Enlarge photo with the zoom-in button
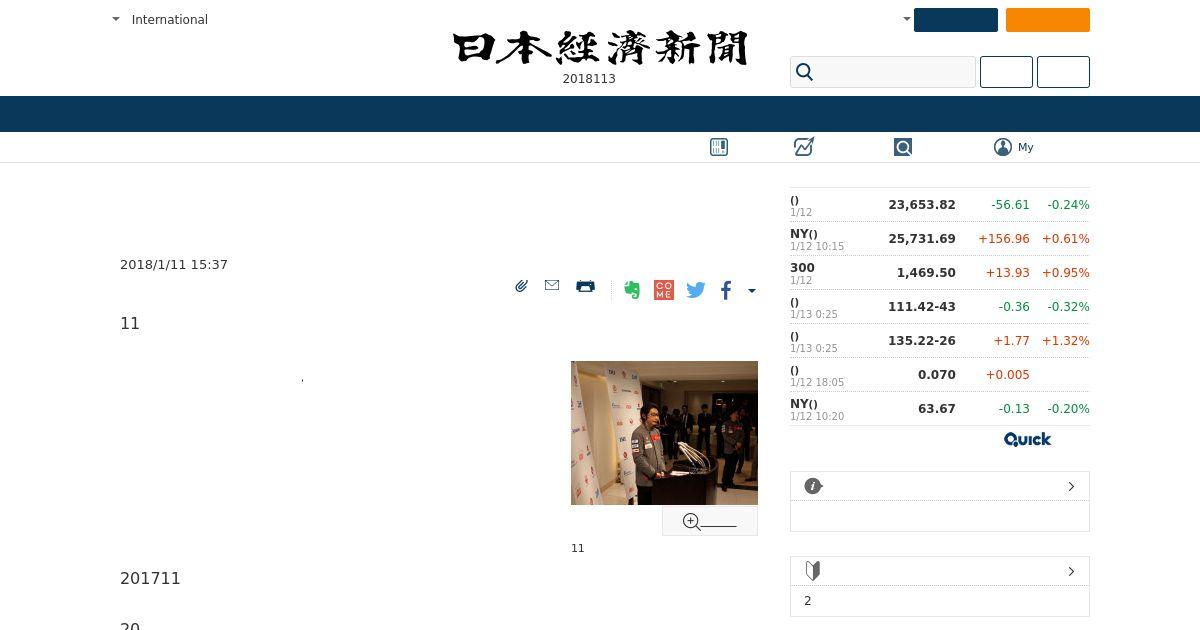Image resolution: width=1200 pixels, height=630 pixels. click(x=710, y=521)
